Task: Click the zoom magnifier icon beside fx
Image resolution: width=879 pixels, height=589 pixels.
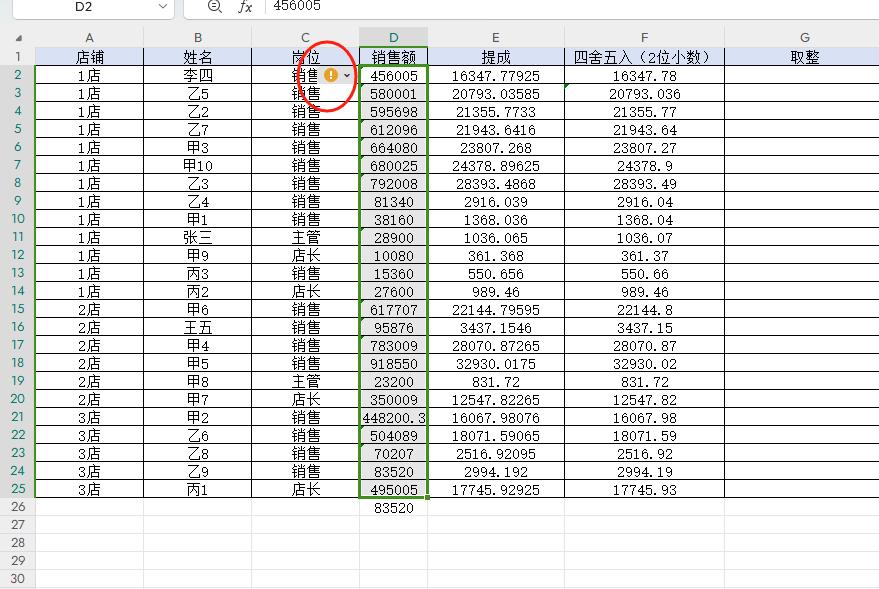Action: pyautogui.click(x=214, y=6)
